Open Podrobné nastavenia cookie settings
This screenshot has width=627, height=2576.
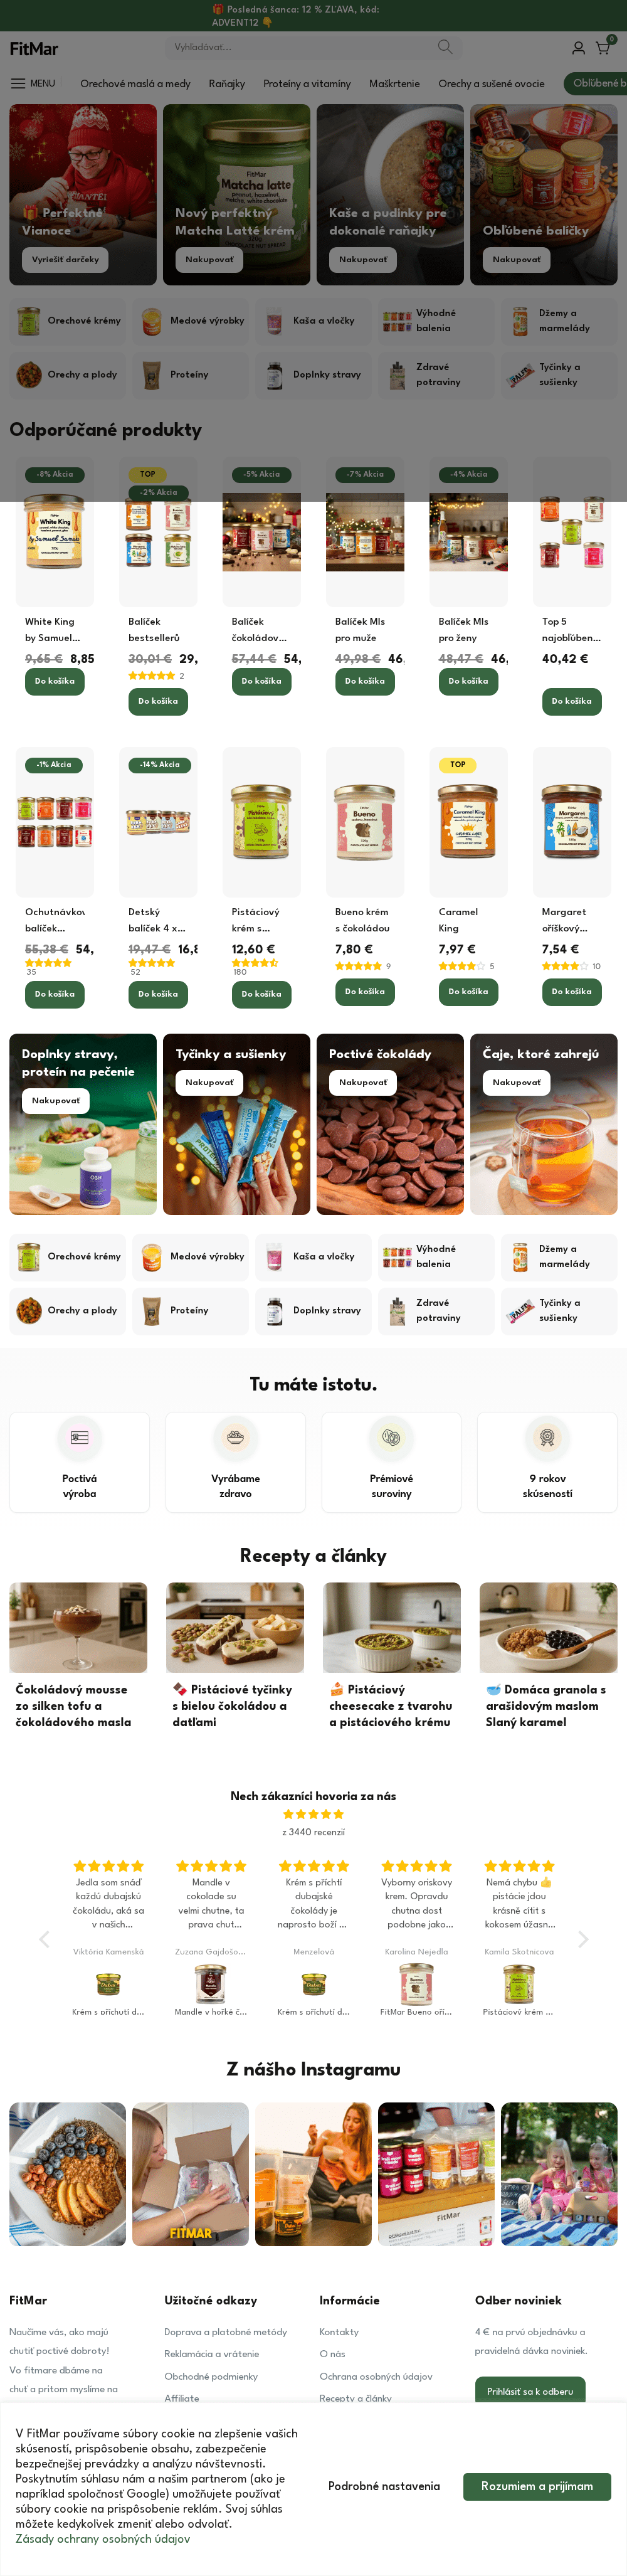pos(384,2485)
